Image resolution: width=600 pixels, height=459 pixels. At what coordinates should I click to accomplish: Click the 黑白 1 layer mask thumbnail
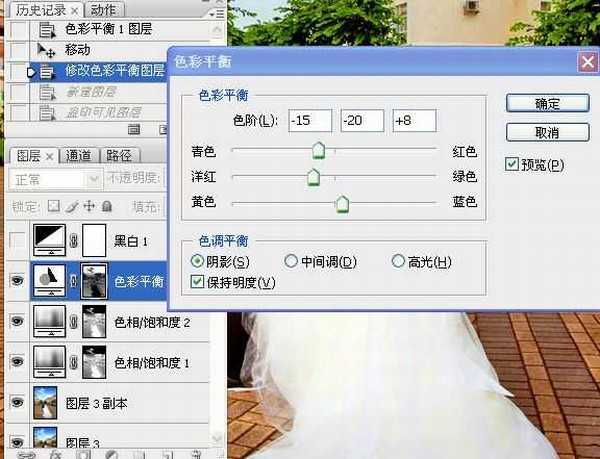[x=93, y=240]
